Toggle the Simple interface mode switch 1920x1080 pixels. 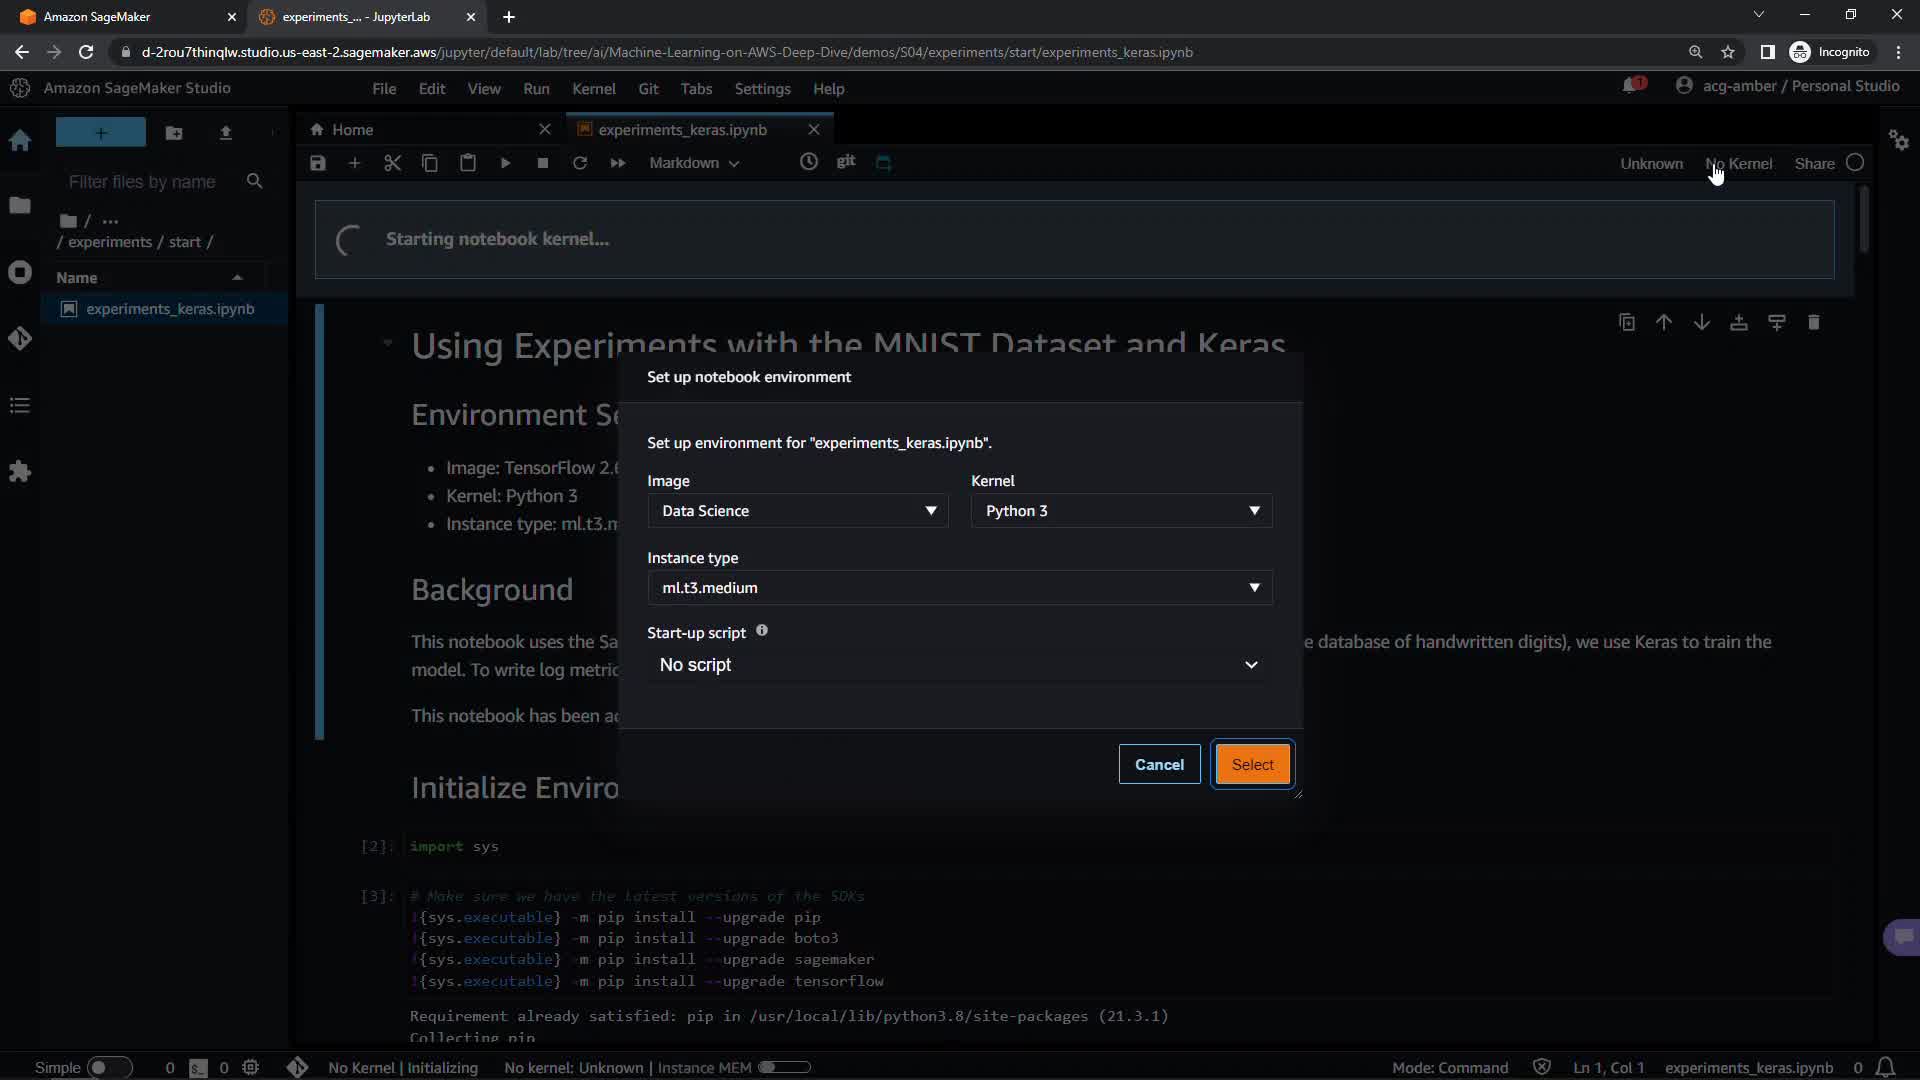108,1067
